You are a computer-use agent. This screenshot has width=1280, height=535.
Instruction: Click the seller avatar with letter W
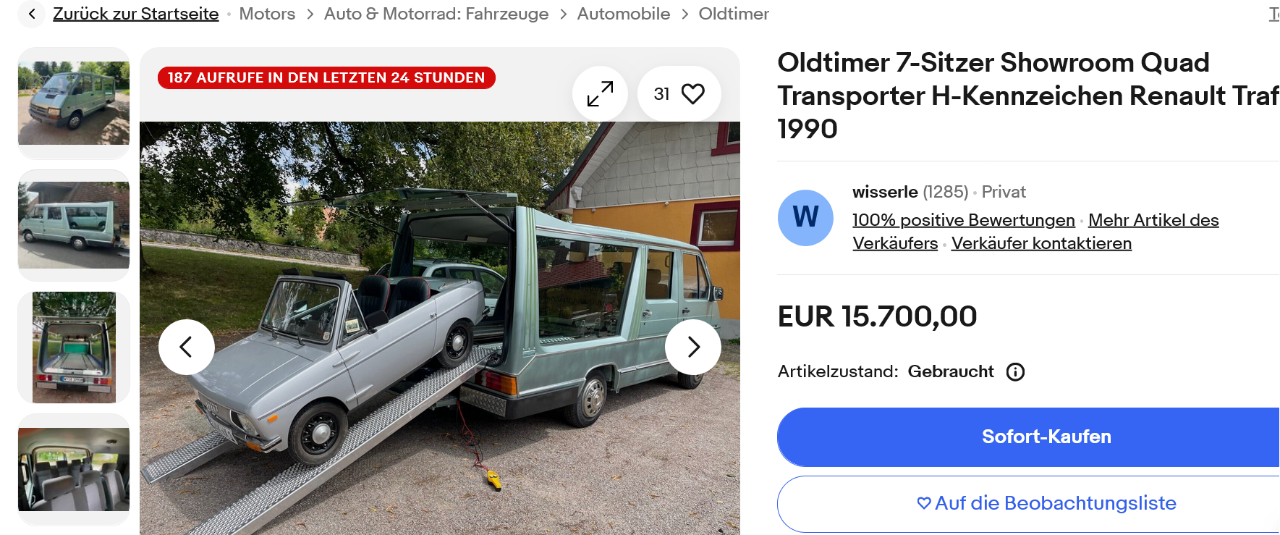pyautogui.click(x=806, y=217)
